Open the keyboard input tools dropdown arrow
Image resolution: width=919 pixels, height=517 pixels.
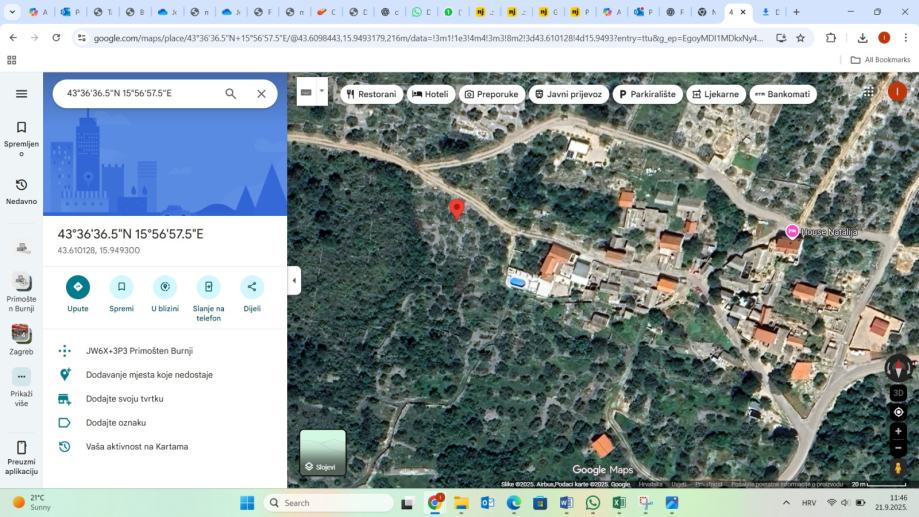pyautogui.click(x=321, y=92)
